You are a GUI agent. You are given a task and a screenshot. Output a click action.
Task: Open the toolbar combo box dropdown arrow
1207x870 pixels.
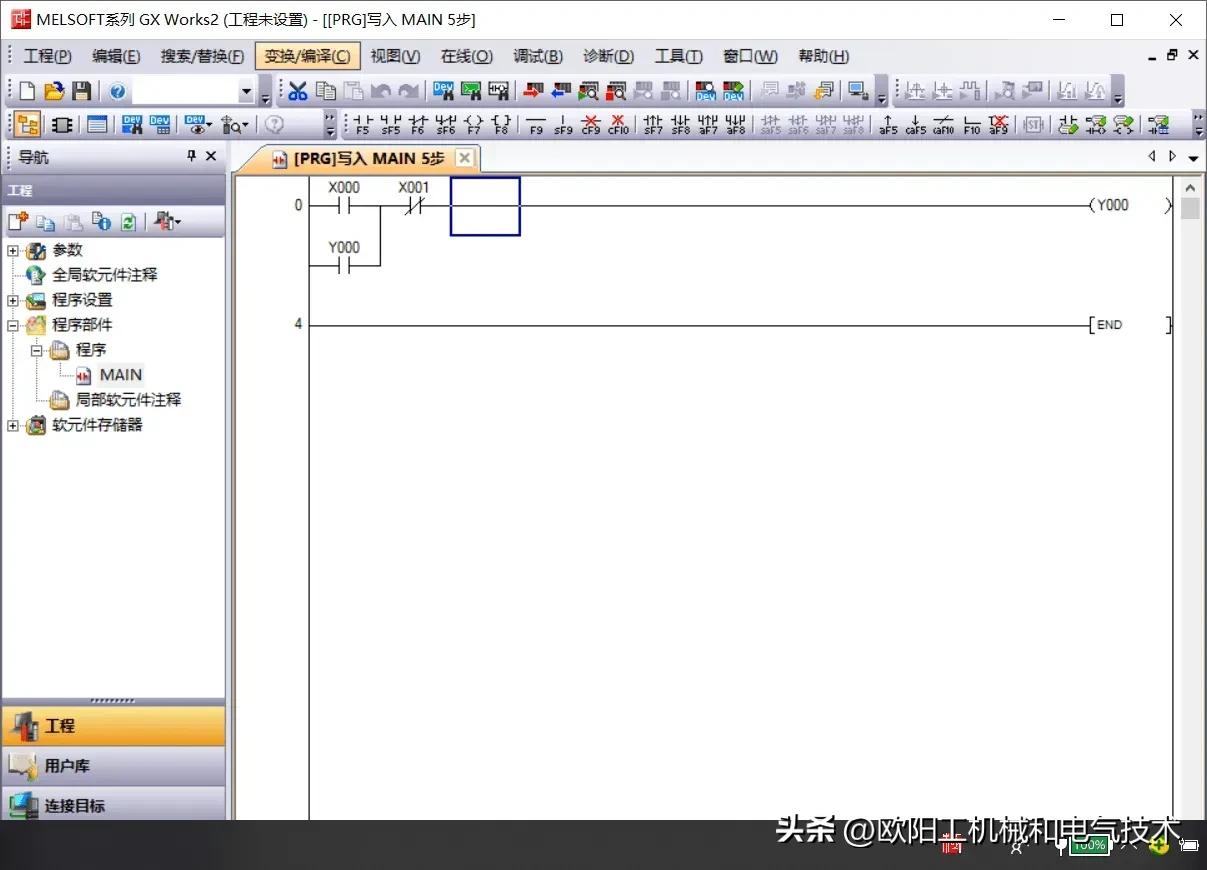tap(246, 92)
